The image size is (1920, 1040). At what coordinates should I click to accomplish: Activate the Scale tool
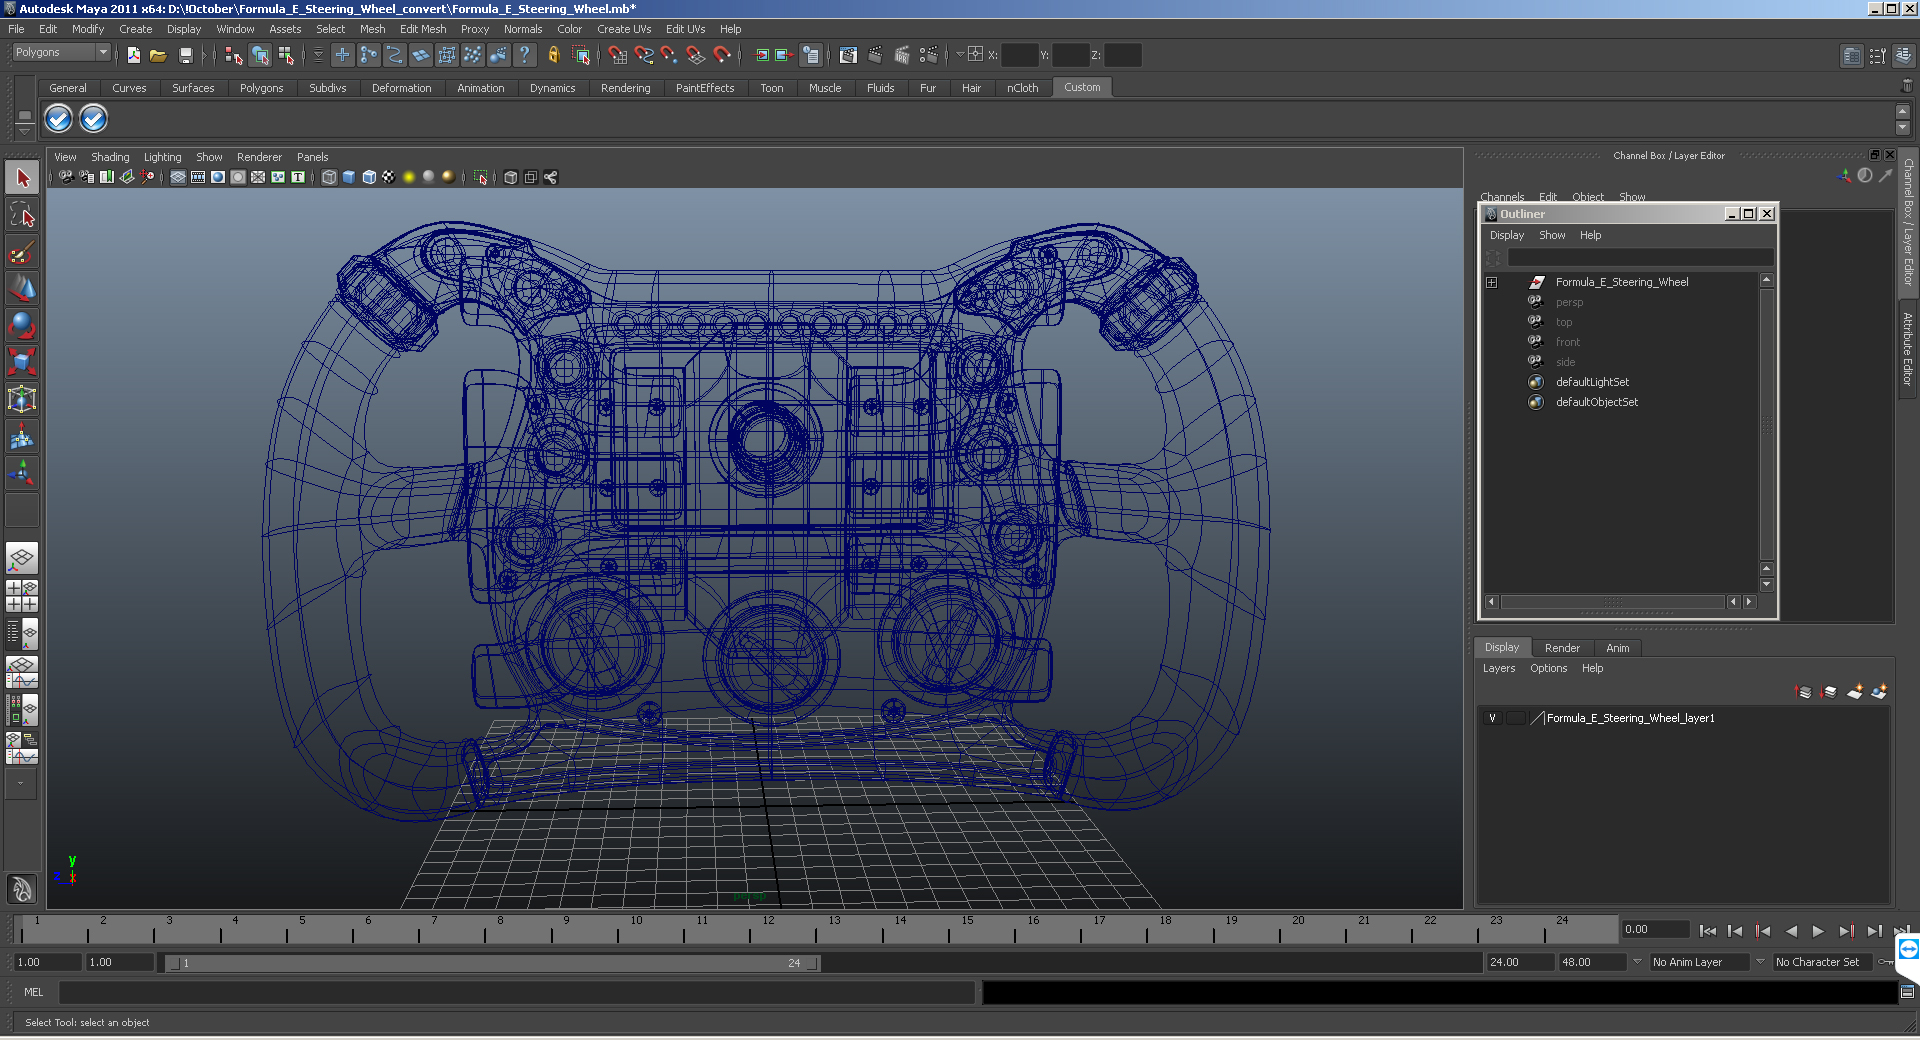(22, 361)
